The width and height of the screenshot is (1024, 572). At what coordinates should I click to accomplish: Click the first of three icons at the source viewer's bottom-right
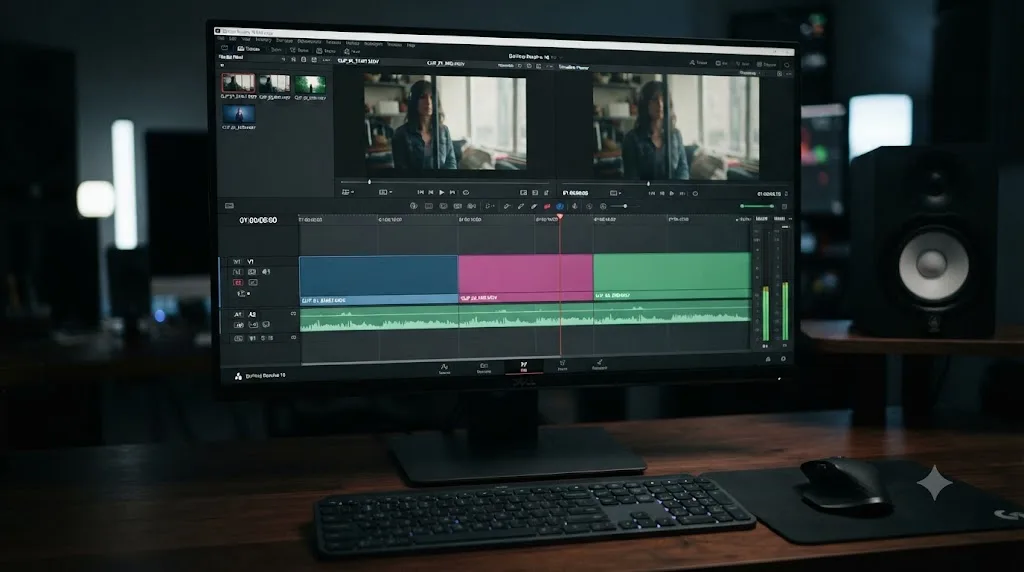(x=523, y=193)
